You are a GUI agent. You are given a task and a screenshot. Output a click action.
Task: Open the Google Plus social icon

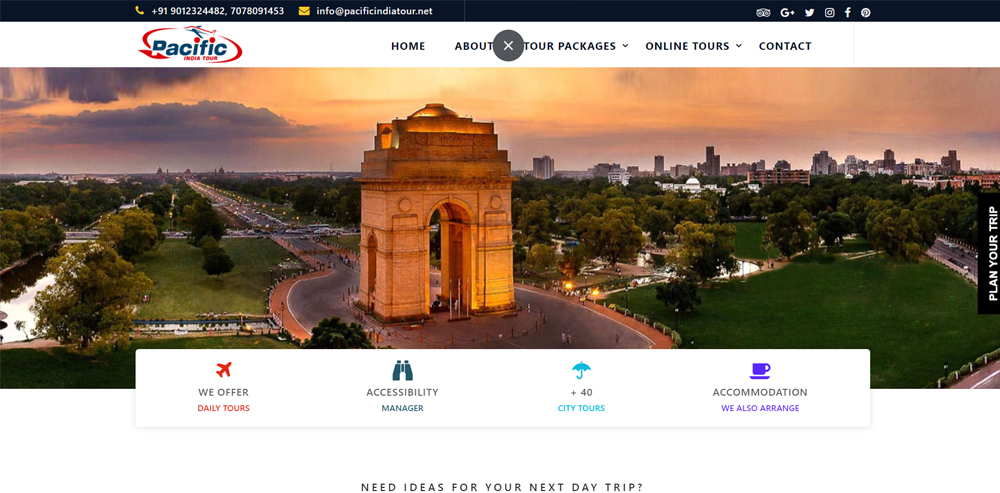[787, 12]
